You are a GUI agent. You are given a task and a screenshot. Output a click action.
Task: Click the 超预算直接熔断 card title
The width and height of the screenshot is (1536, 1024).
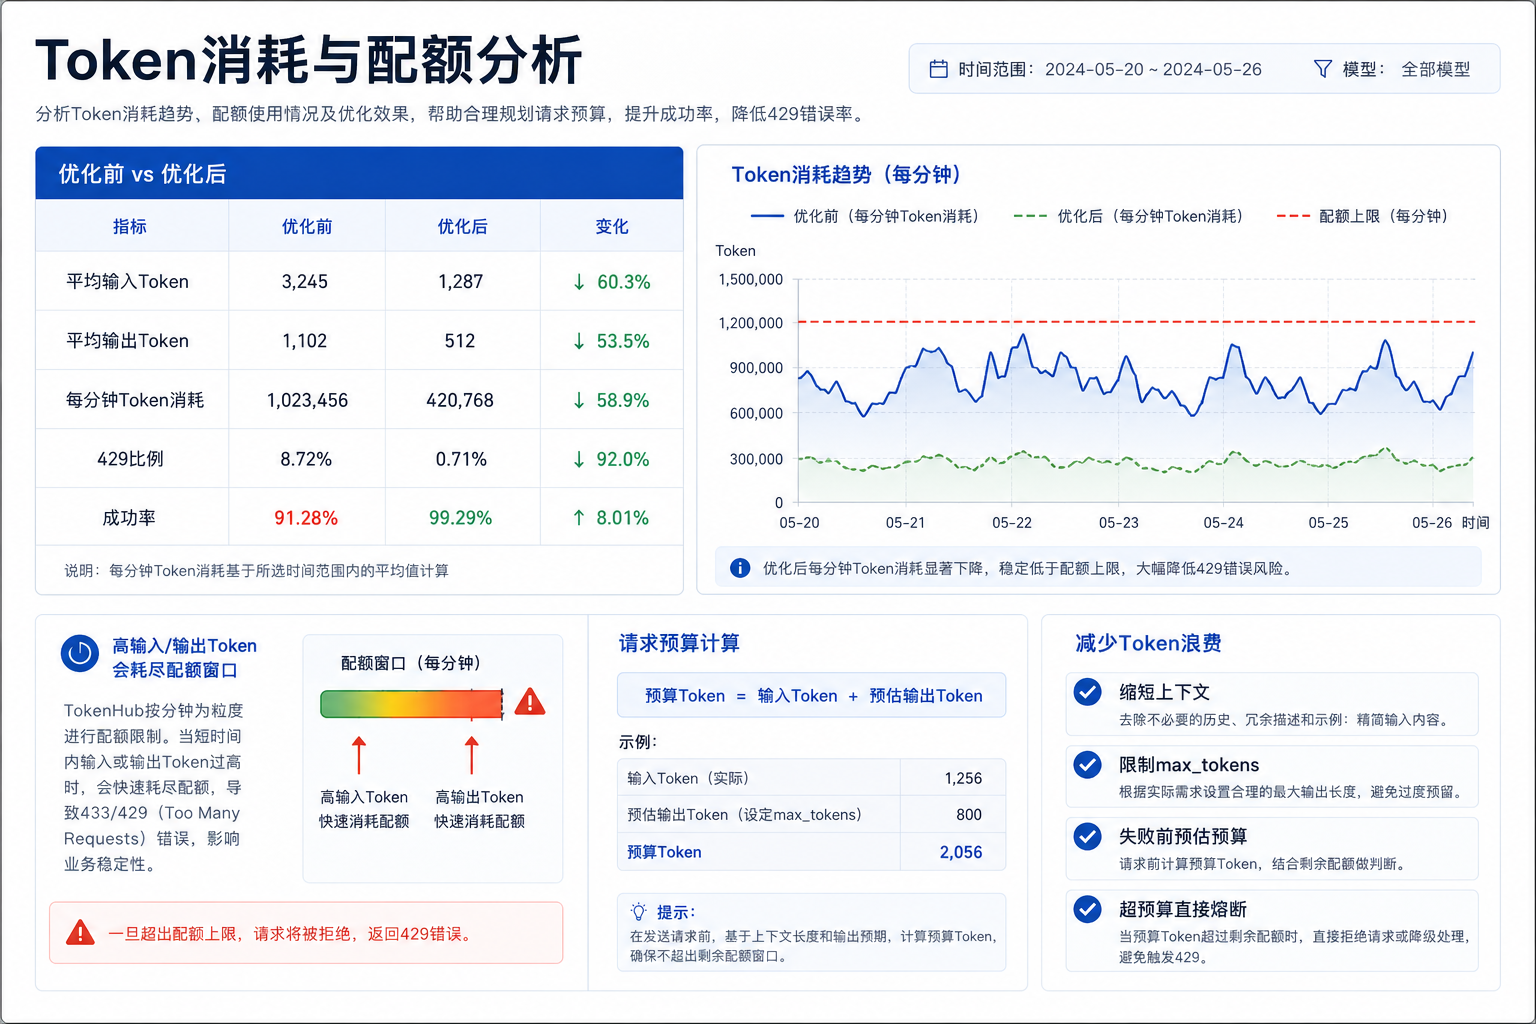(1183, 909)
